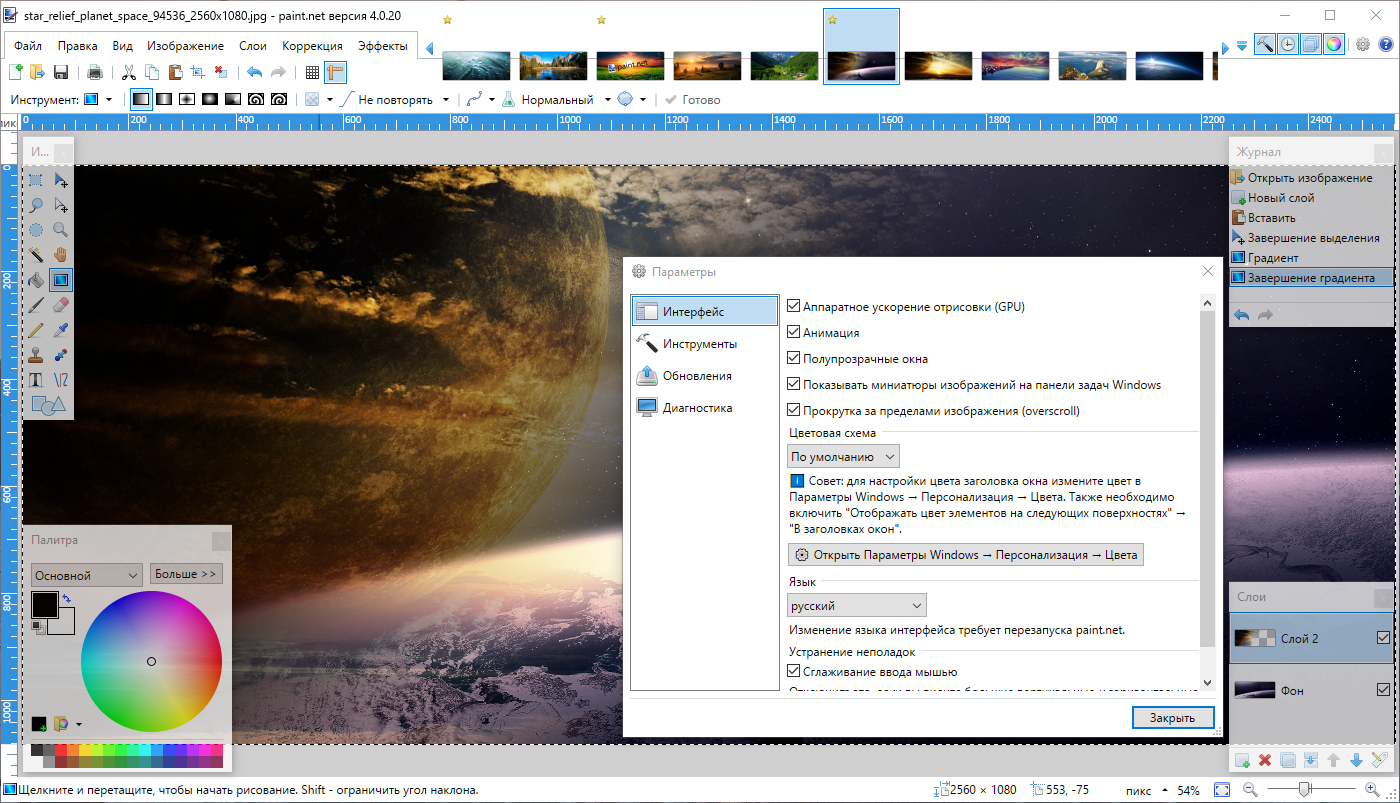This screenshot has width=1400, height=803.
Task: Pick the Ellipse Select tool
Action: [36, 230]
